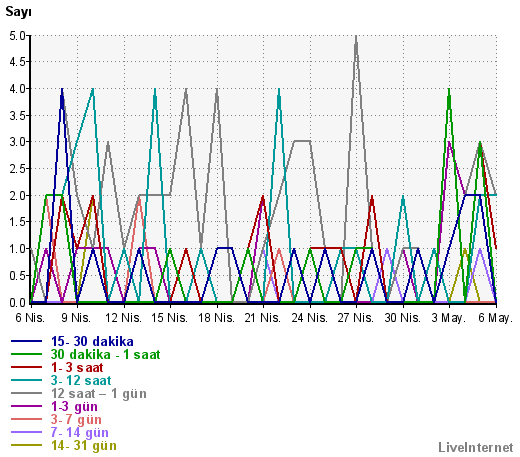The width and height of the screenshot is (520, 457).
Task: Click the green legend line swatch
Action: tap(26, 354)
